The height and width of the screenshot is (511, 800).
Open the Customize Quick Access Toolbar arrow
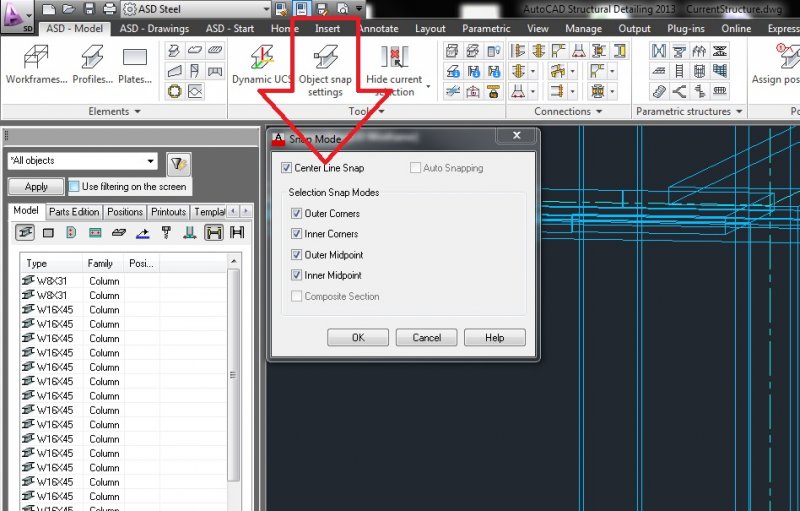pos(359,9)
